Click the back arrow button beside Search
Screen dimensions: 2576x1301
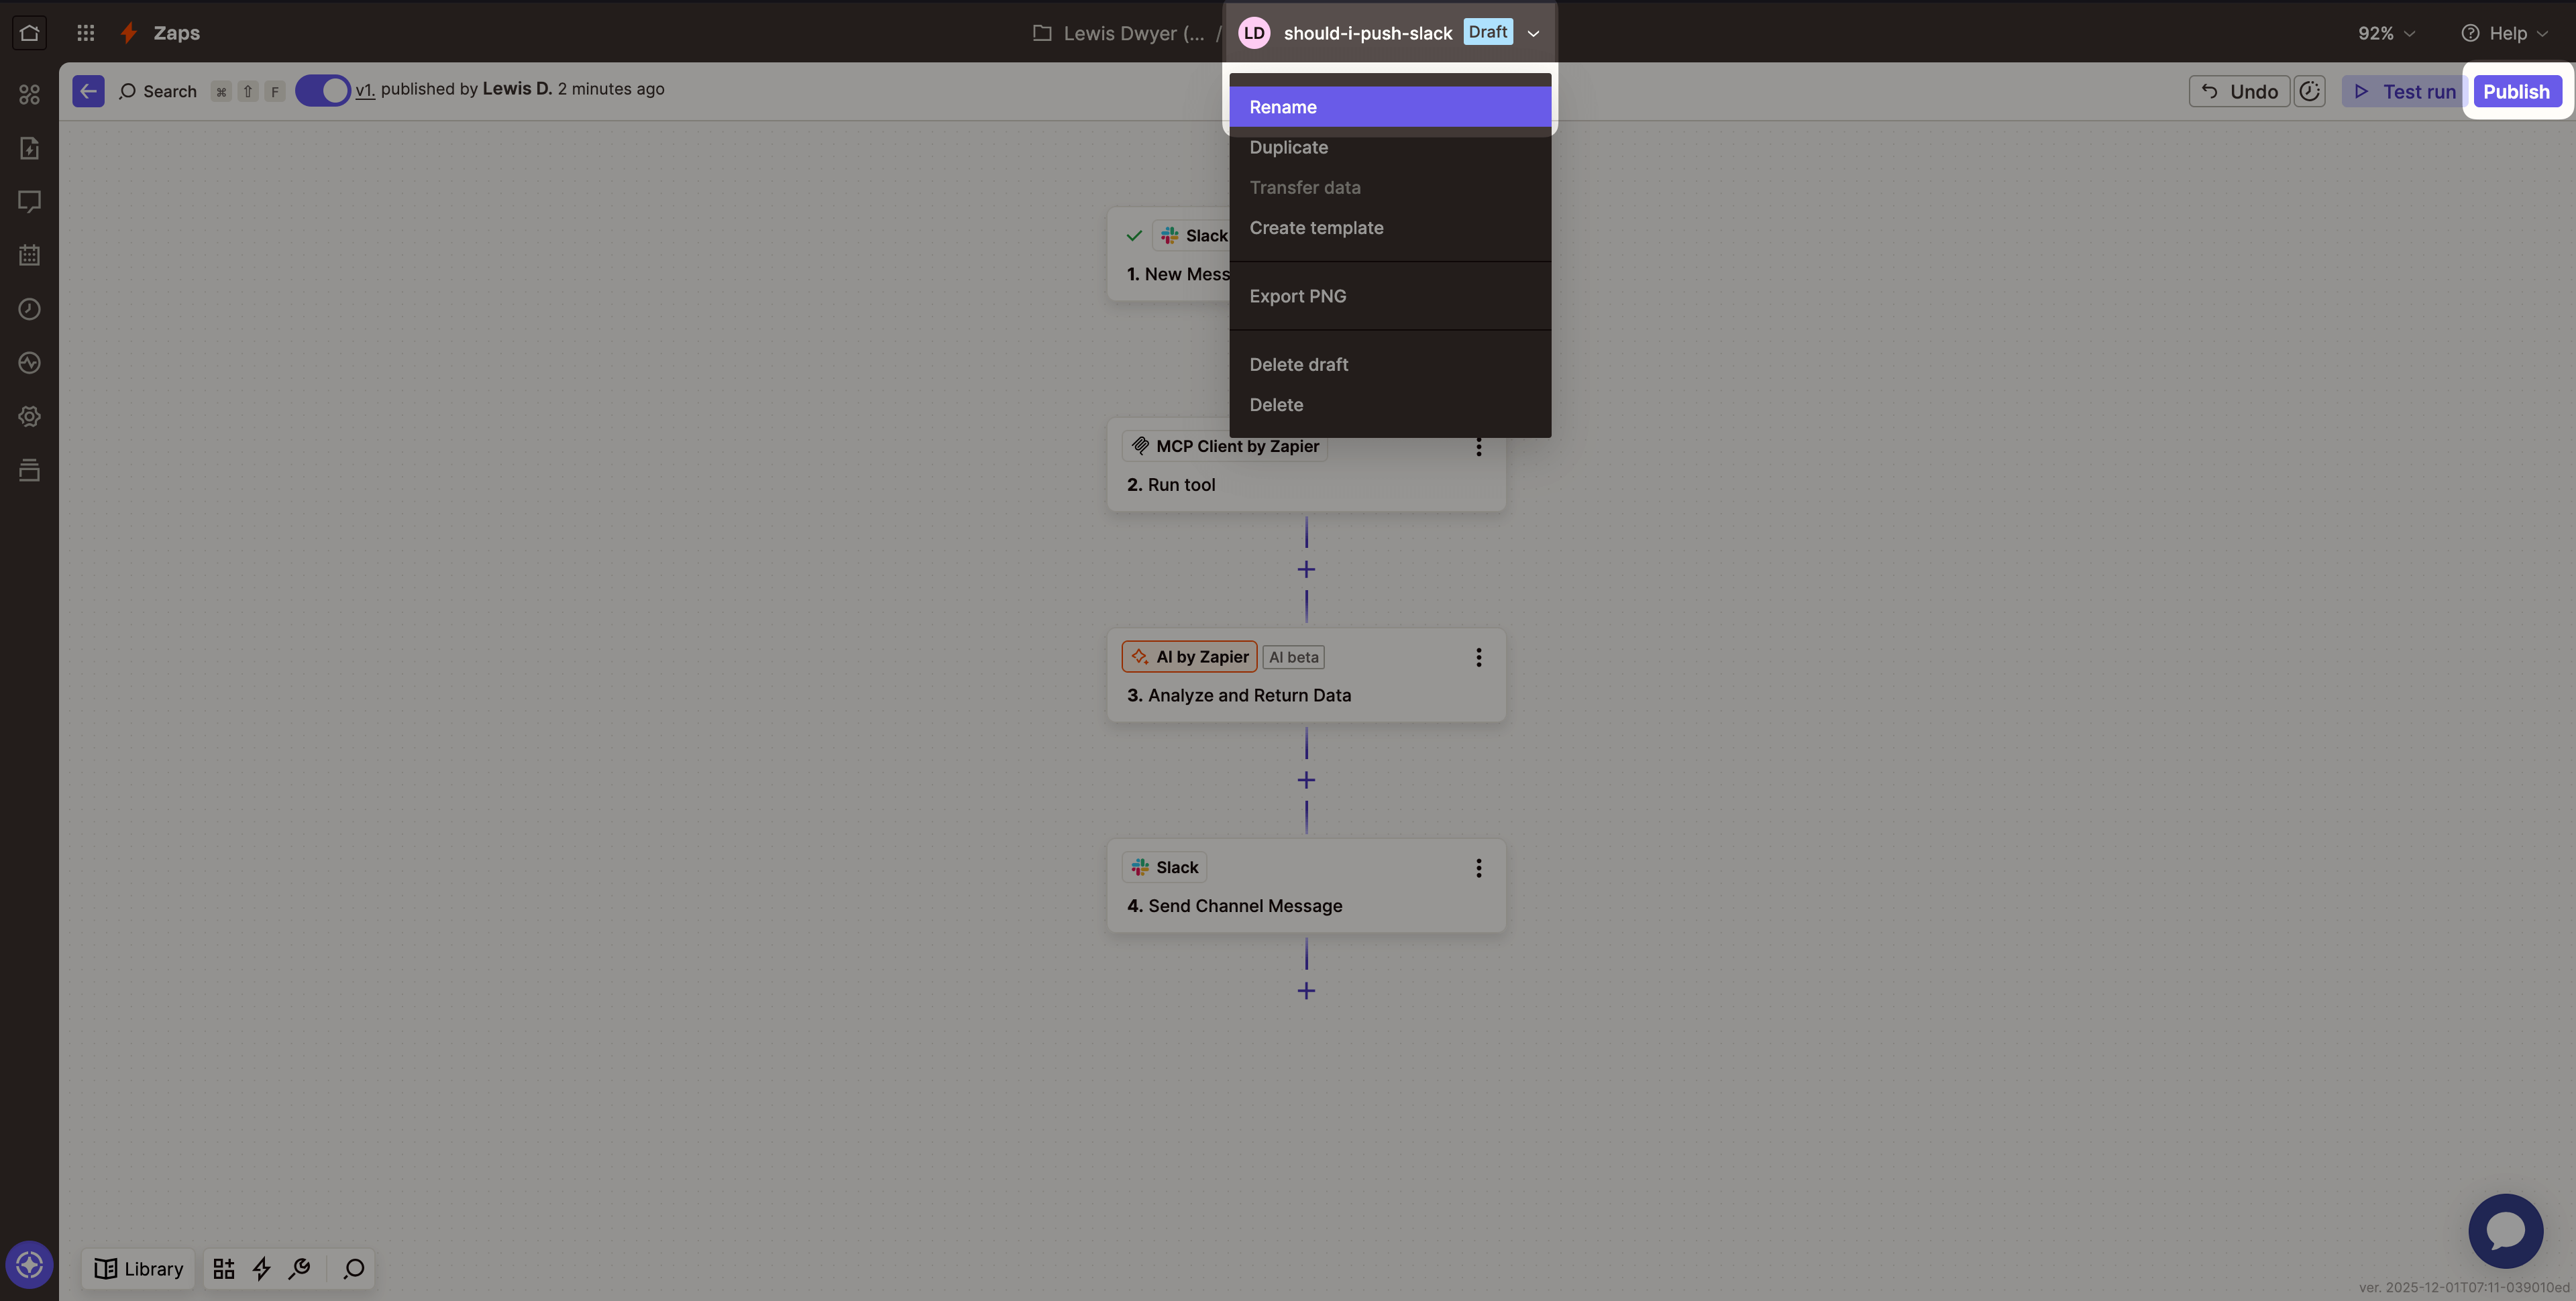click(88, 91)
